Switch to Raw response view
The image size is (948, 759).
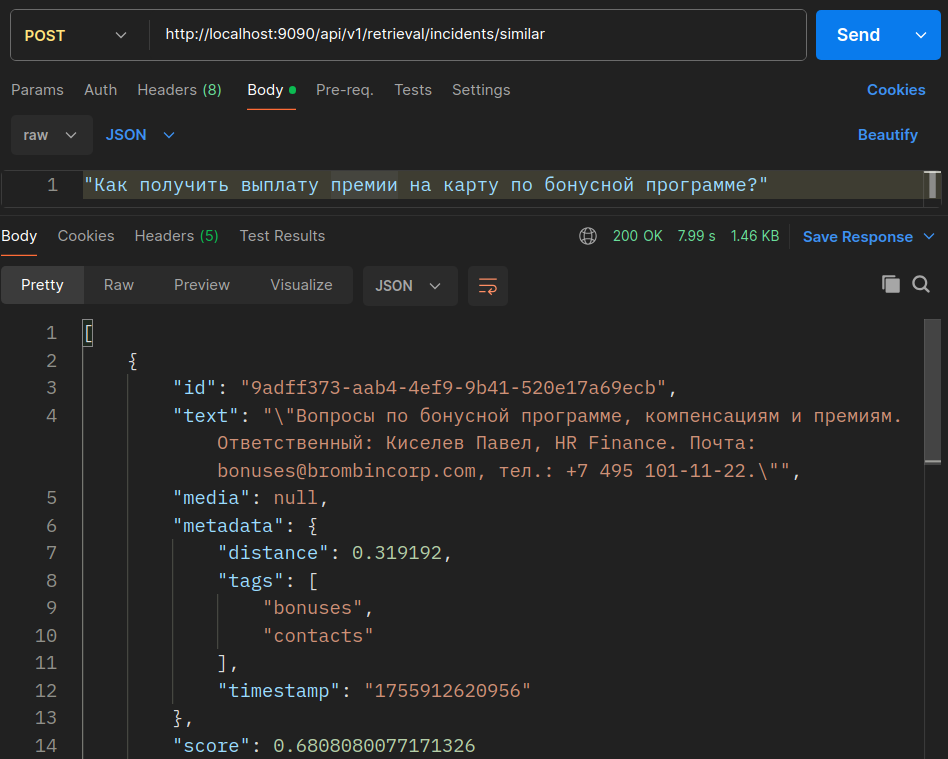[118, 285]
